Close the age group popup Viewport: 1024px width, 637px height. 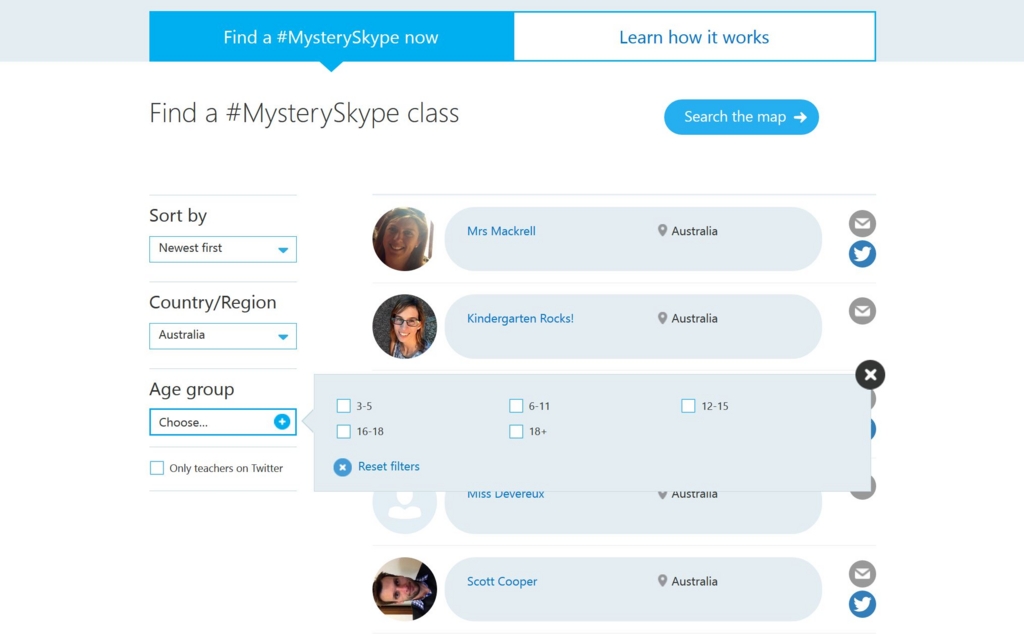(x=870, y=374)
